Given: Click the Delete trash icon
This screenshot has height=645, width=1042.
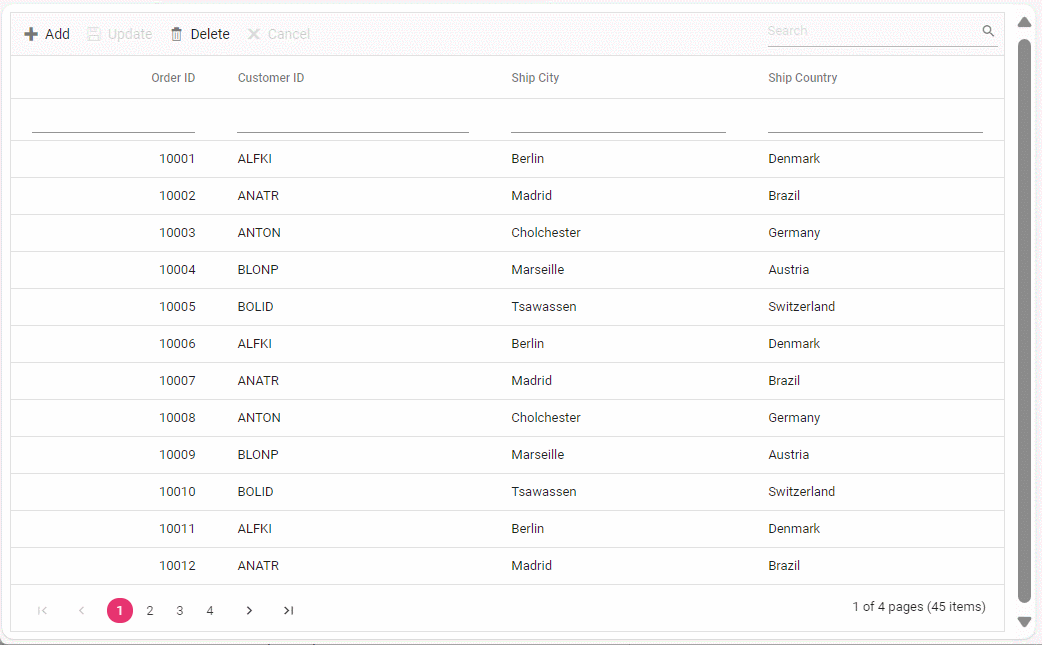Looking at the screenshot, I should (x=177, y=34).
